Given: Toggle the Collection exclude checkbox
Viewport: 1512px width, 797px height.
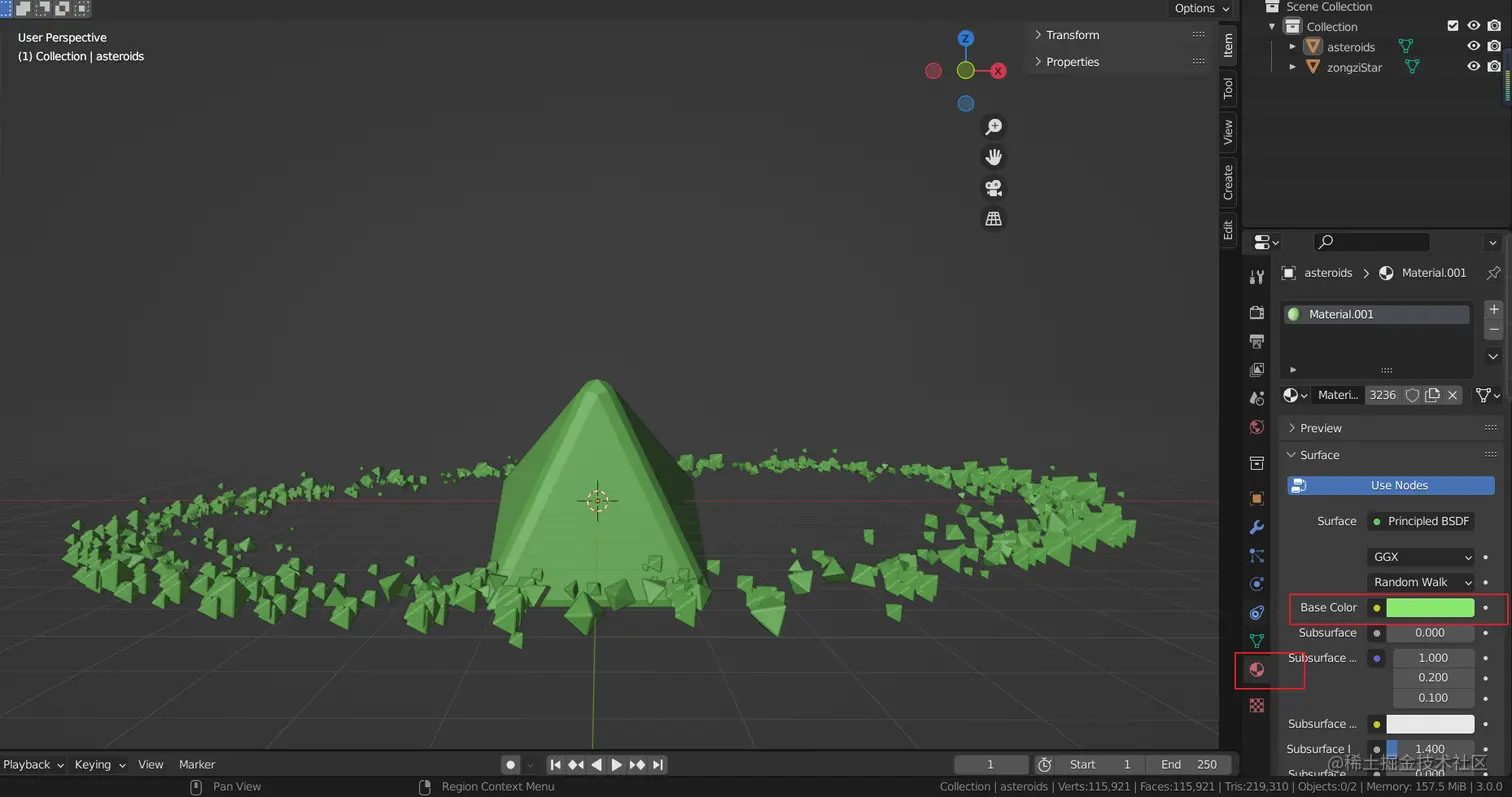Looking at the screenshot, I should click(x=1453, y=27).
